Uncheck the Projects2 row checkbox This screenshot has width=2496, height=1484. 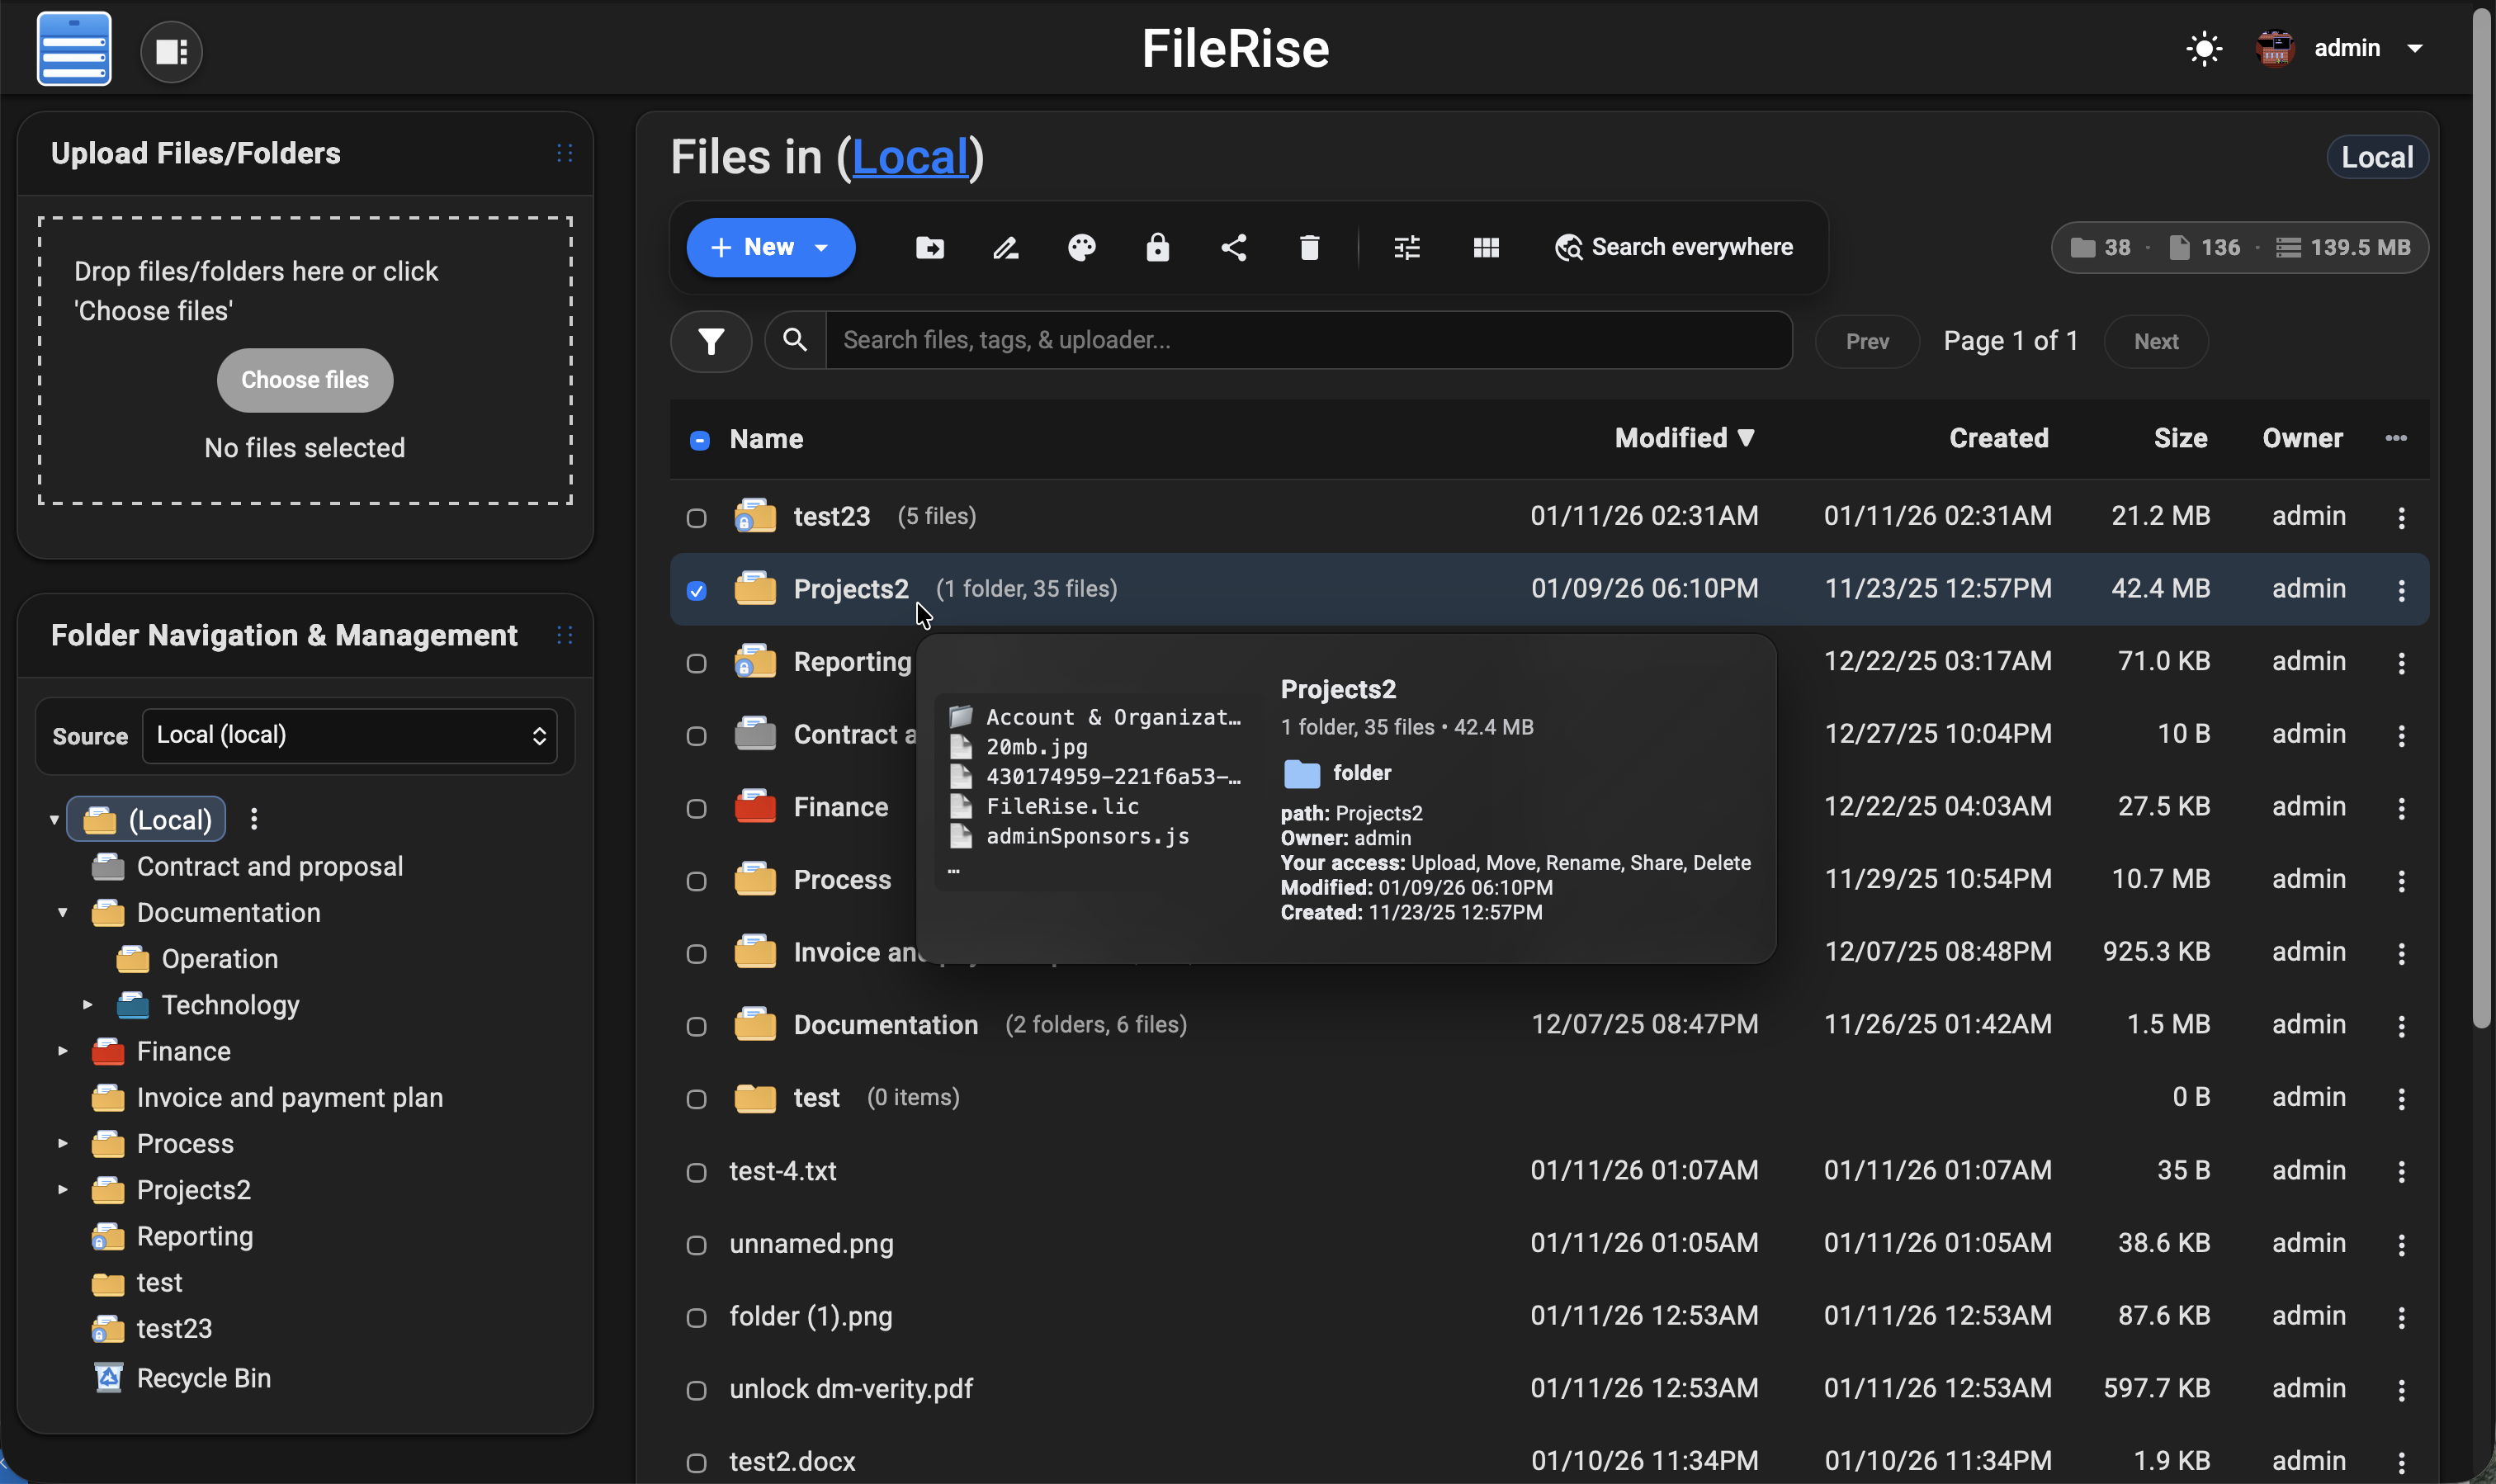click(696, 590)
